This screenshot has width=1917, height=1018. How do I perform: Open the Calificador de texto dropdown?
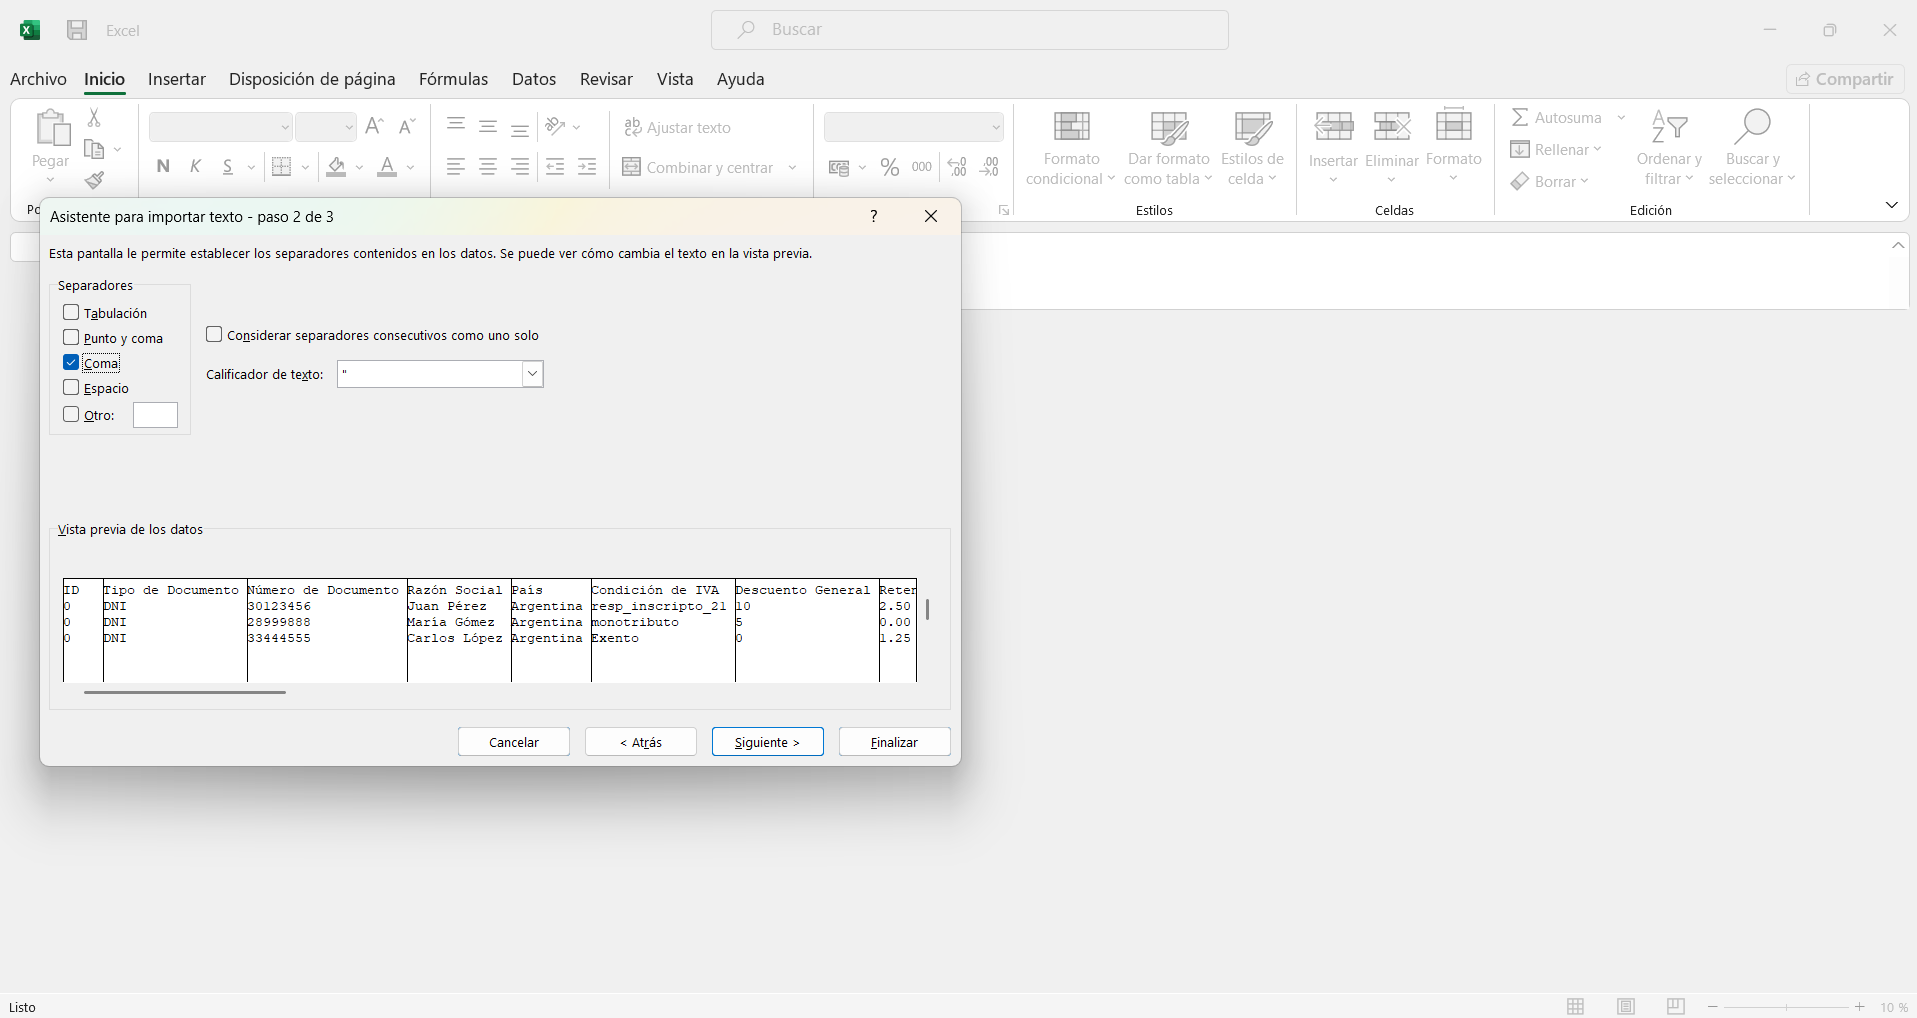click(x=532, y=374)
